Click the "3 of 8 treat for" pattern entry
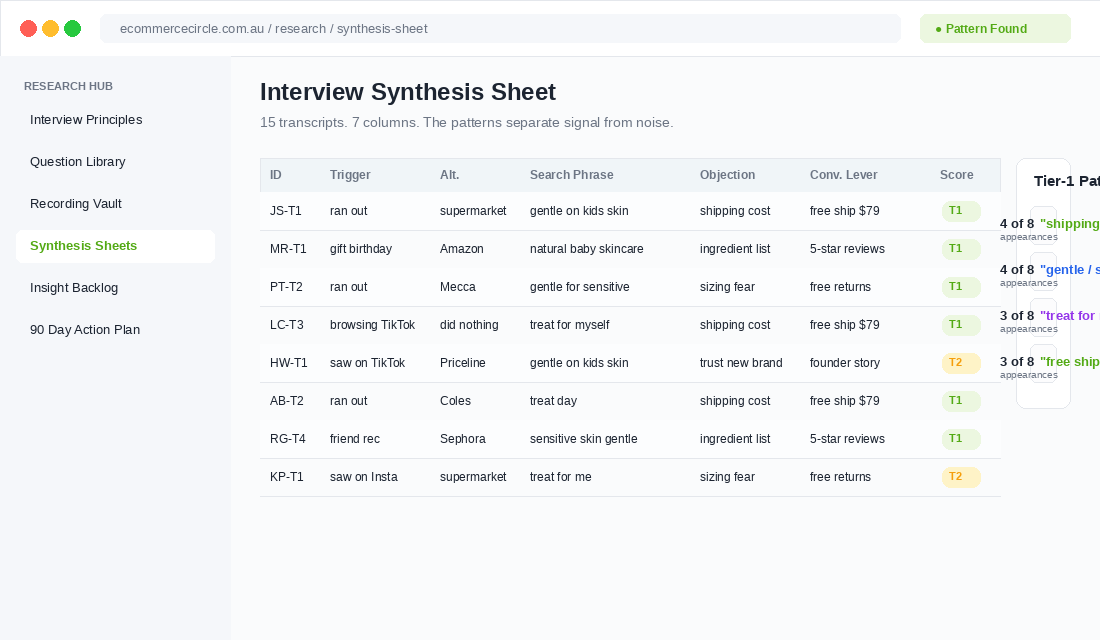The height and width of the screenshot is (640, 1100). [x=1049, y=321]
